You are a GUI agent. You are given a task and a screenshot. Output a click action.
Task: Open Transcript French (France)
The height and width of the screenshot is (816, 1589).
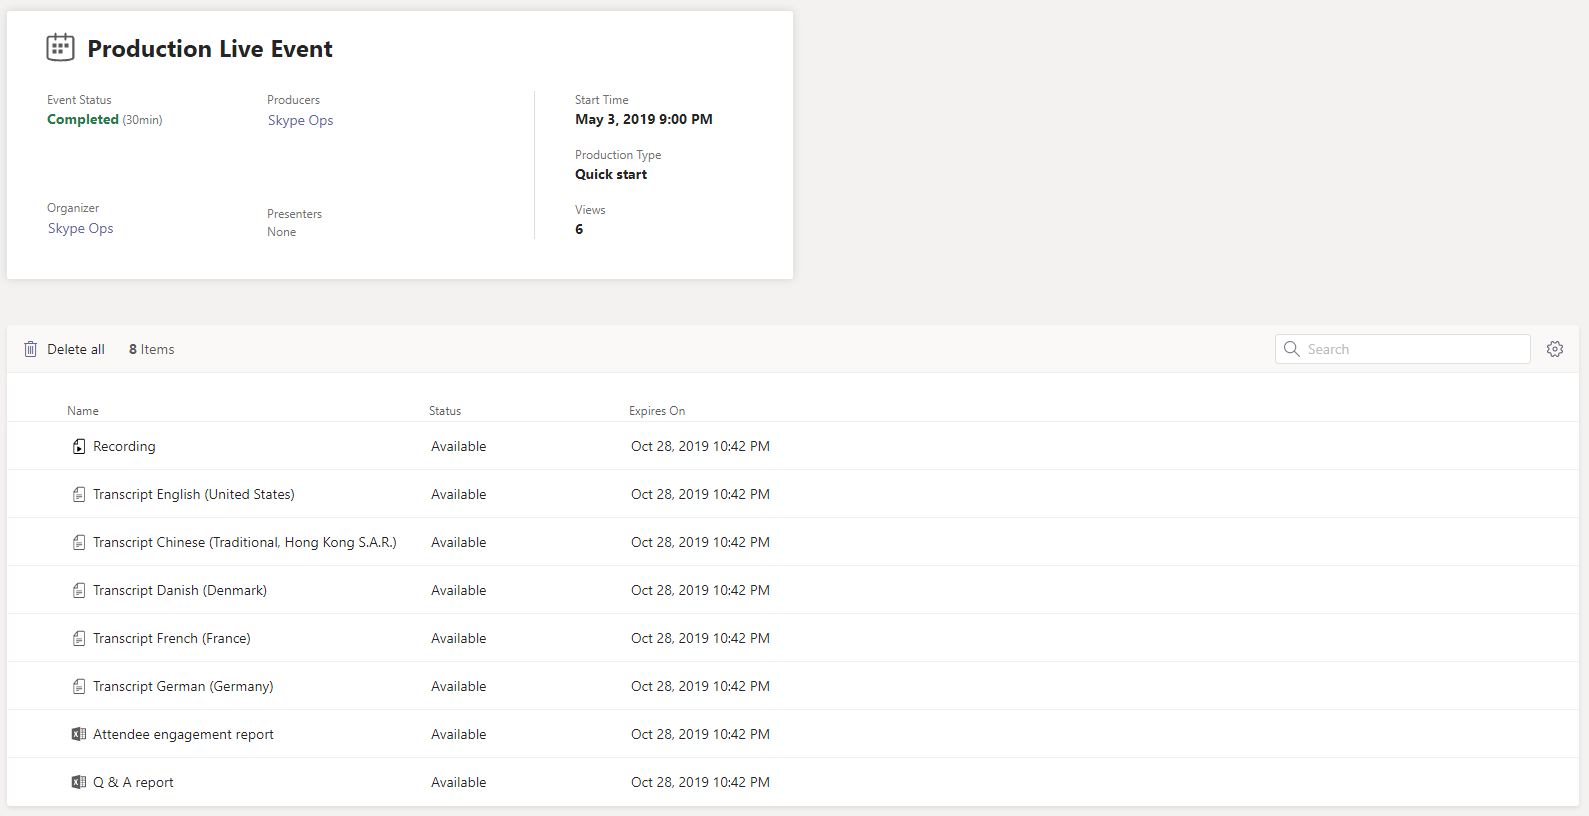172,638
